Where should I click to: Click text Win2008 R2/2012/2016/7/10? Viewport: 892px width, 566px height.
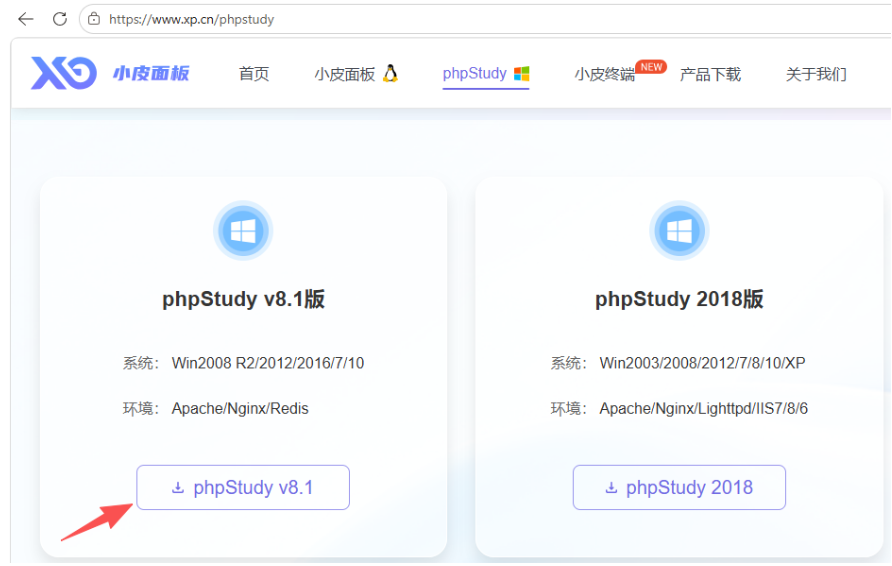268,363
